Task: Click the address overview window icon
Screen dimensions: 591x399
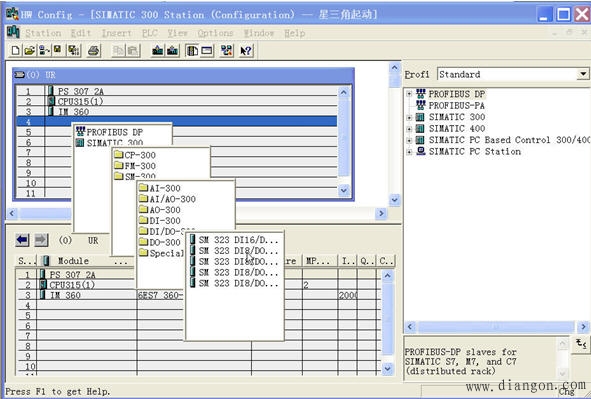Action: click(x=207, y=50)
